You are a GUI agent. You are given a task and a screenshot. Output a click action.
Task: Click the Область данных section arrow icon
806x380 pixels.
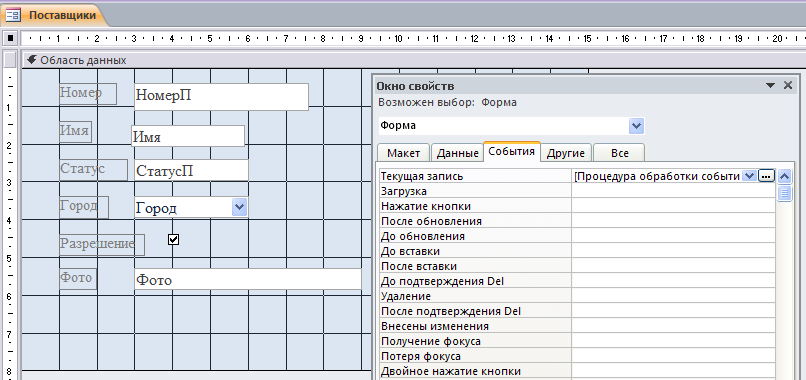tap(32, 60)
